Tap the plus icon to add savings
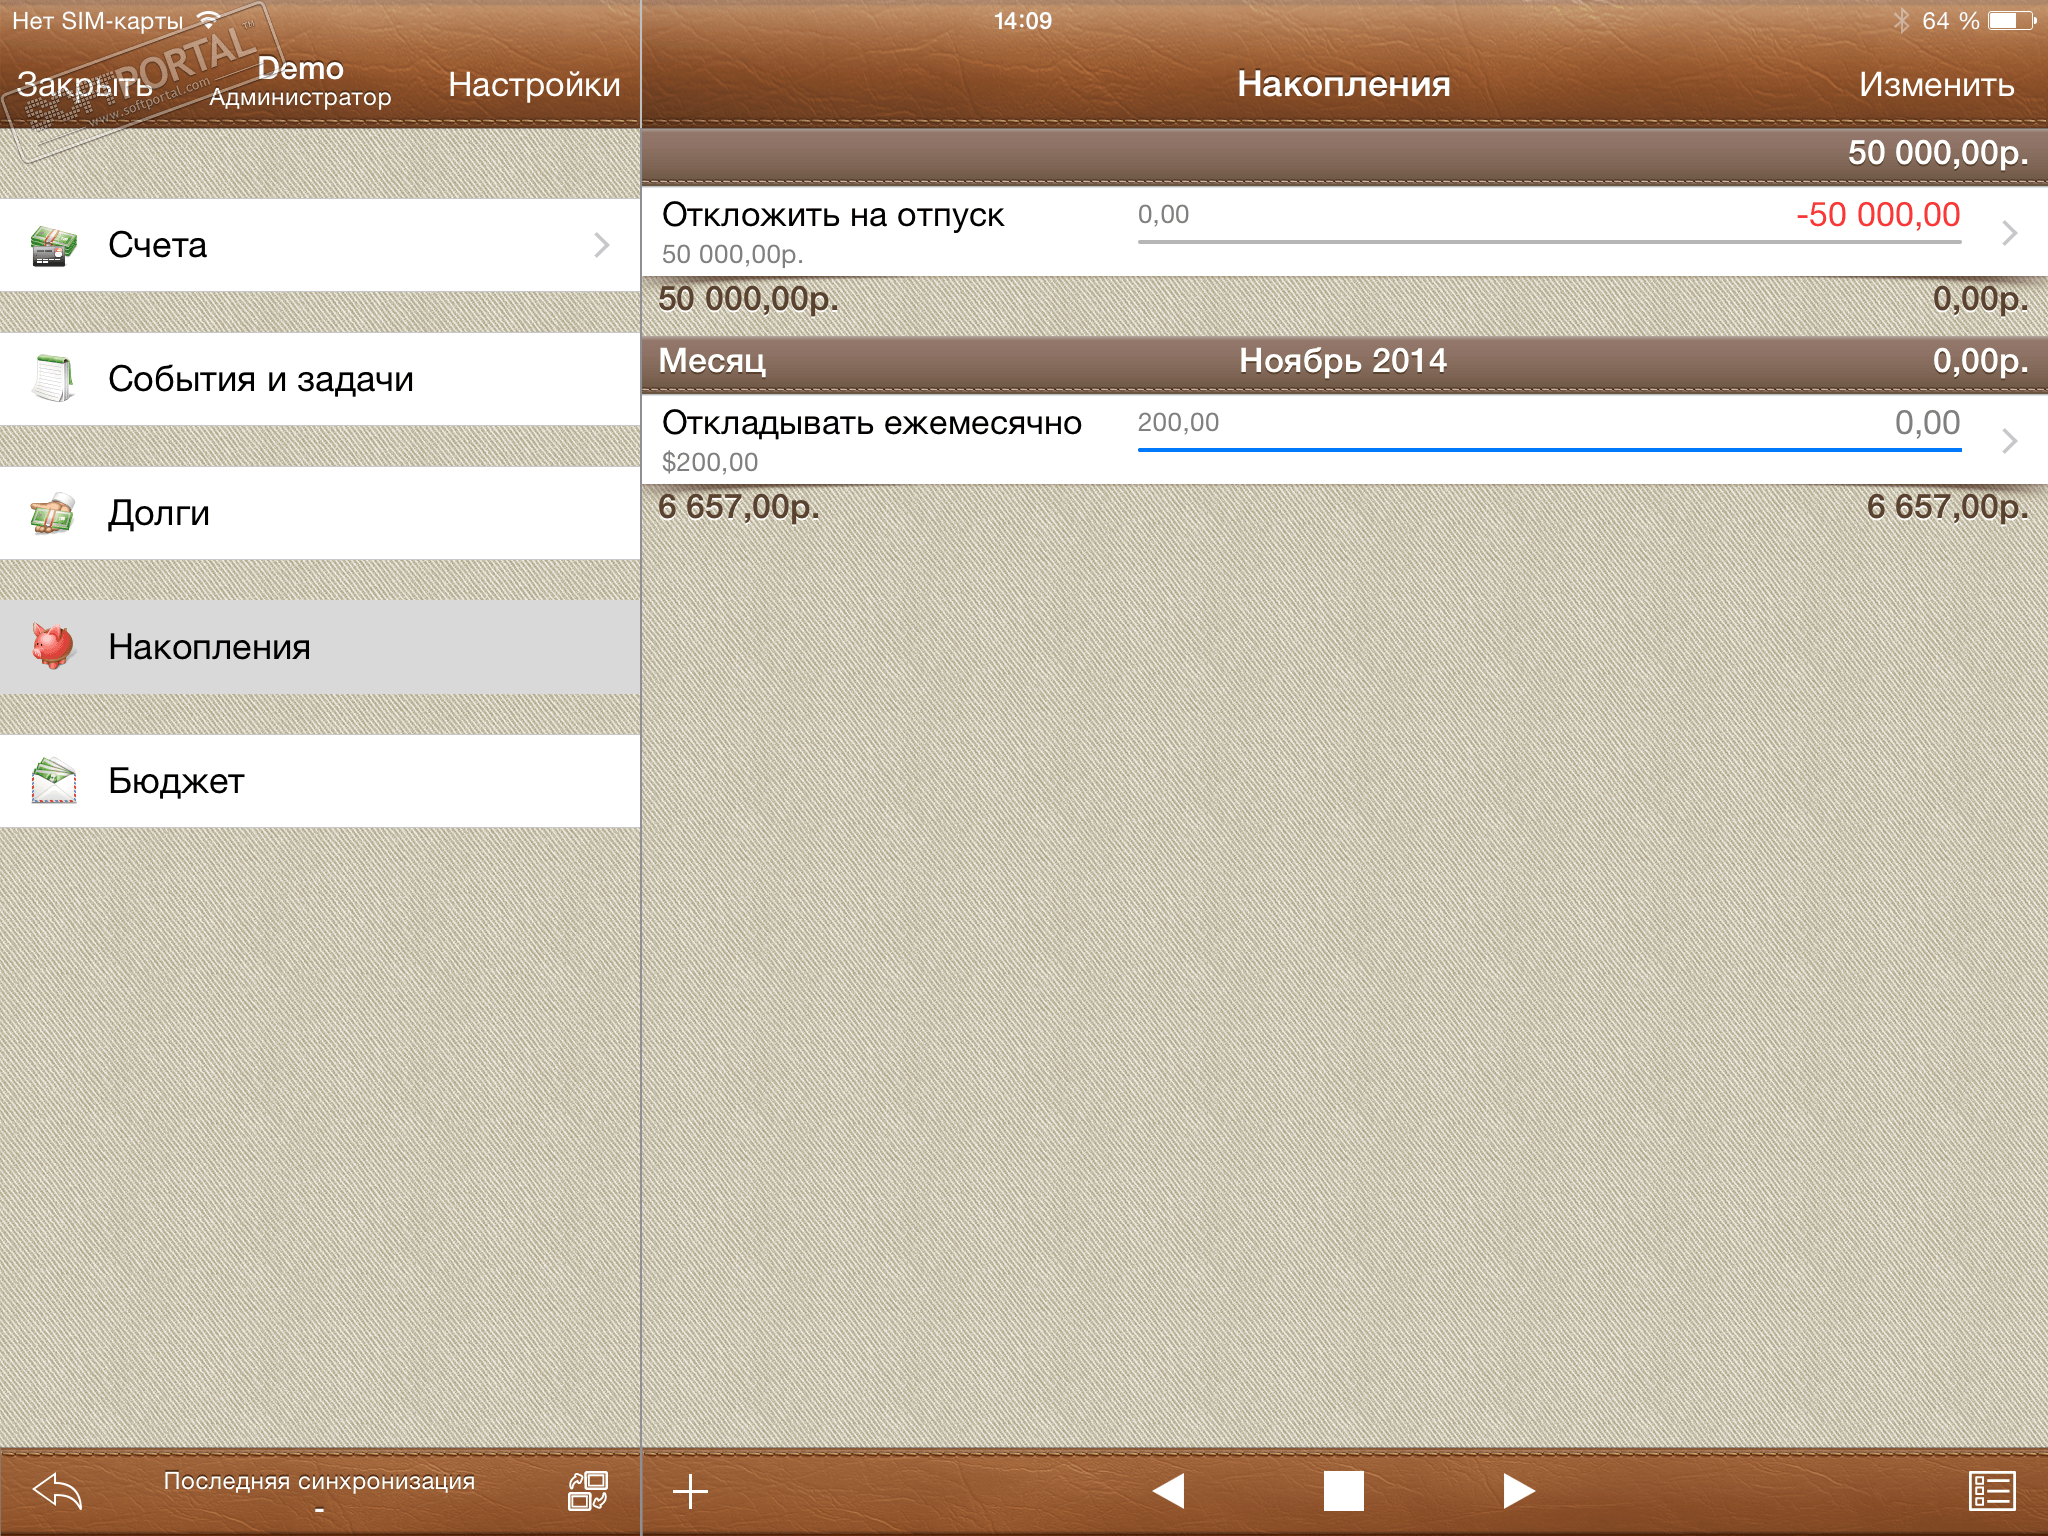 [x=690, y=1491]
